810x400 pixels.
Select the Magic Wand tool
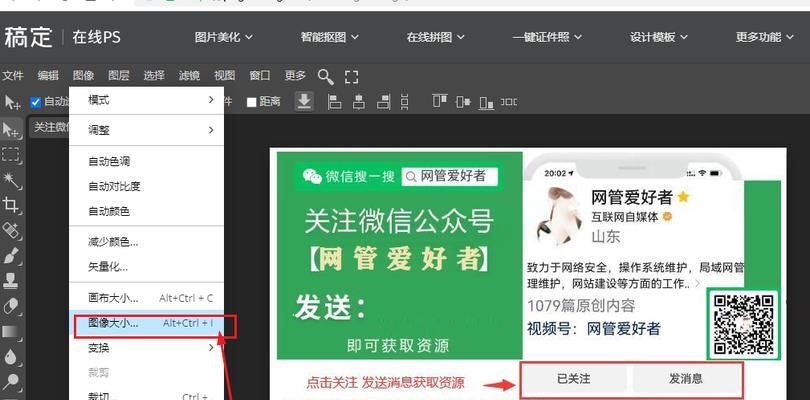(x=10, y=179)
